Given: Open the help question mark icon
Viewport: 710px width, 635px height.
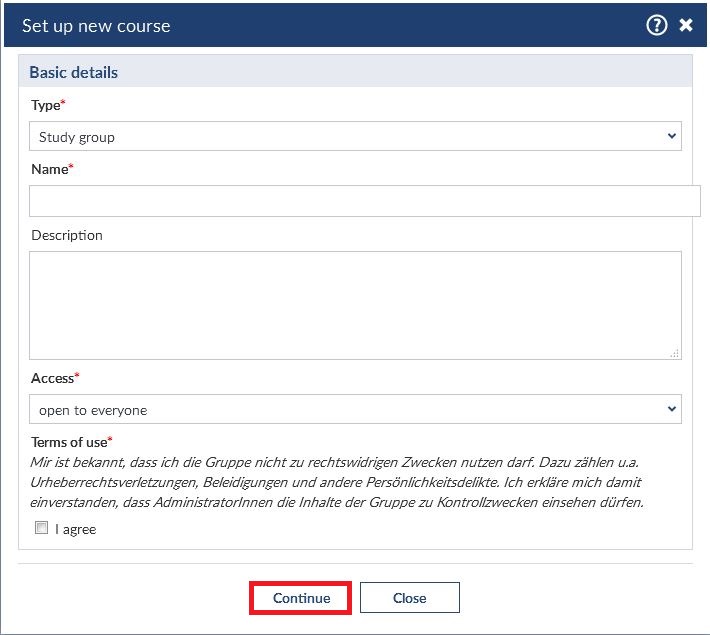Looking at the screenshot, I should coord(656,26).
